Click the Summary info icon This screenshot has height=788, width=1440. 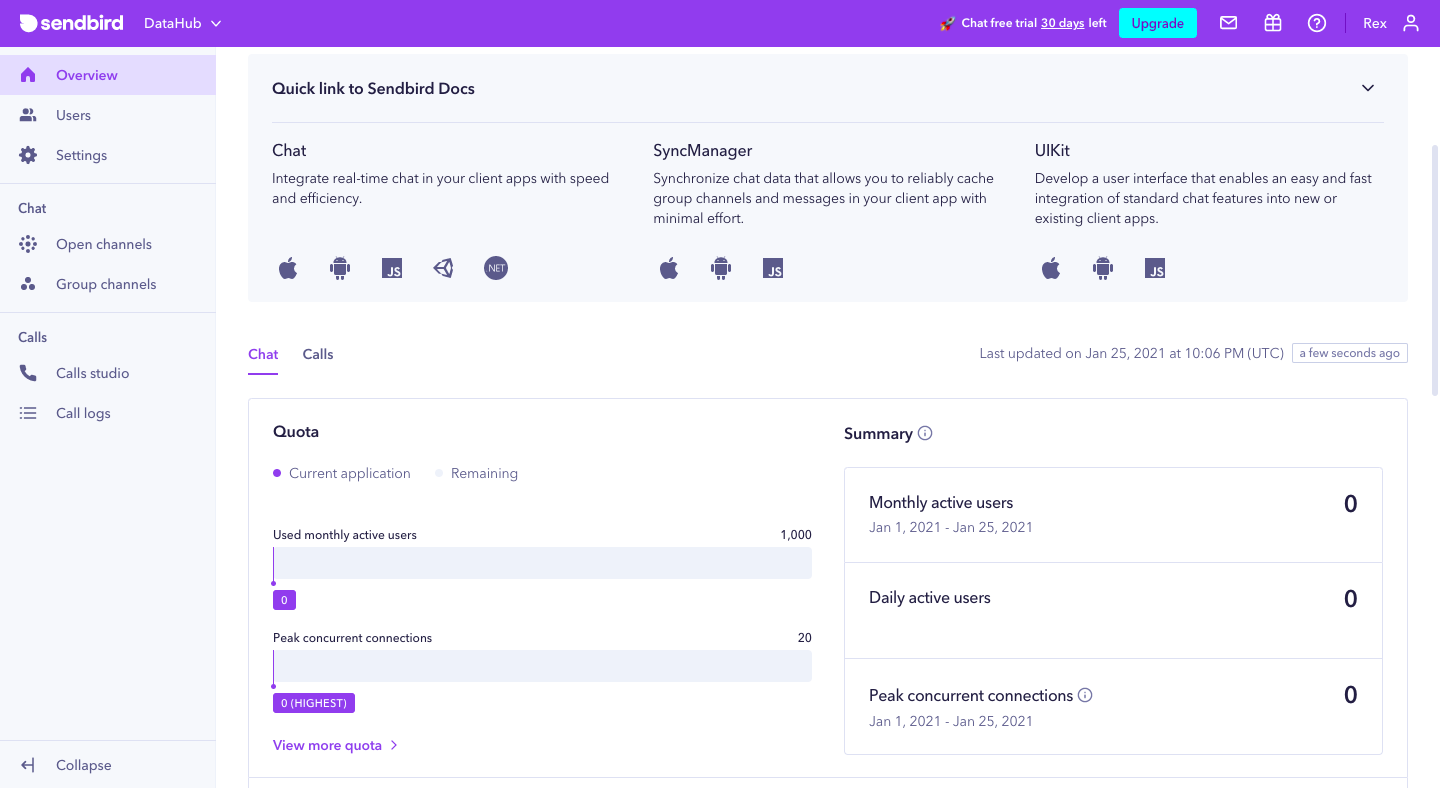pos(925,433)
